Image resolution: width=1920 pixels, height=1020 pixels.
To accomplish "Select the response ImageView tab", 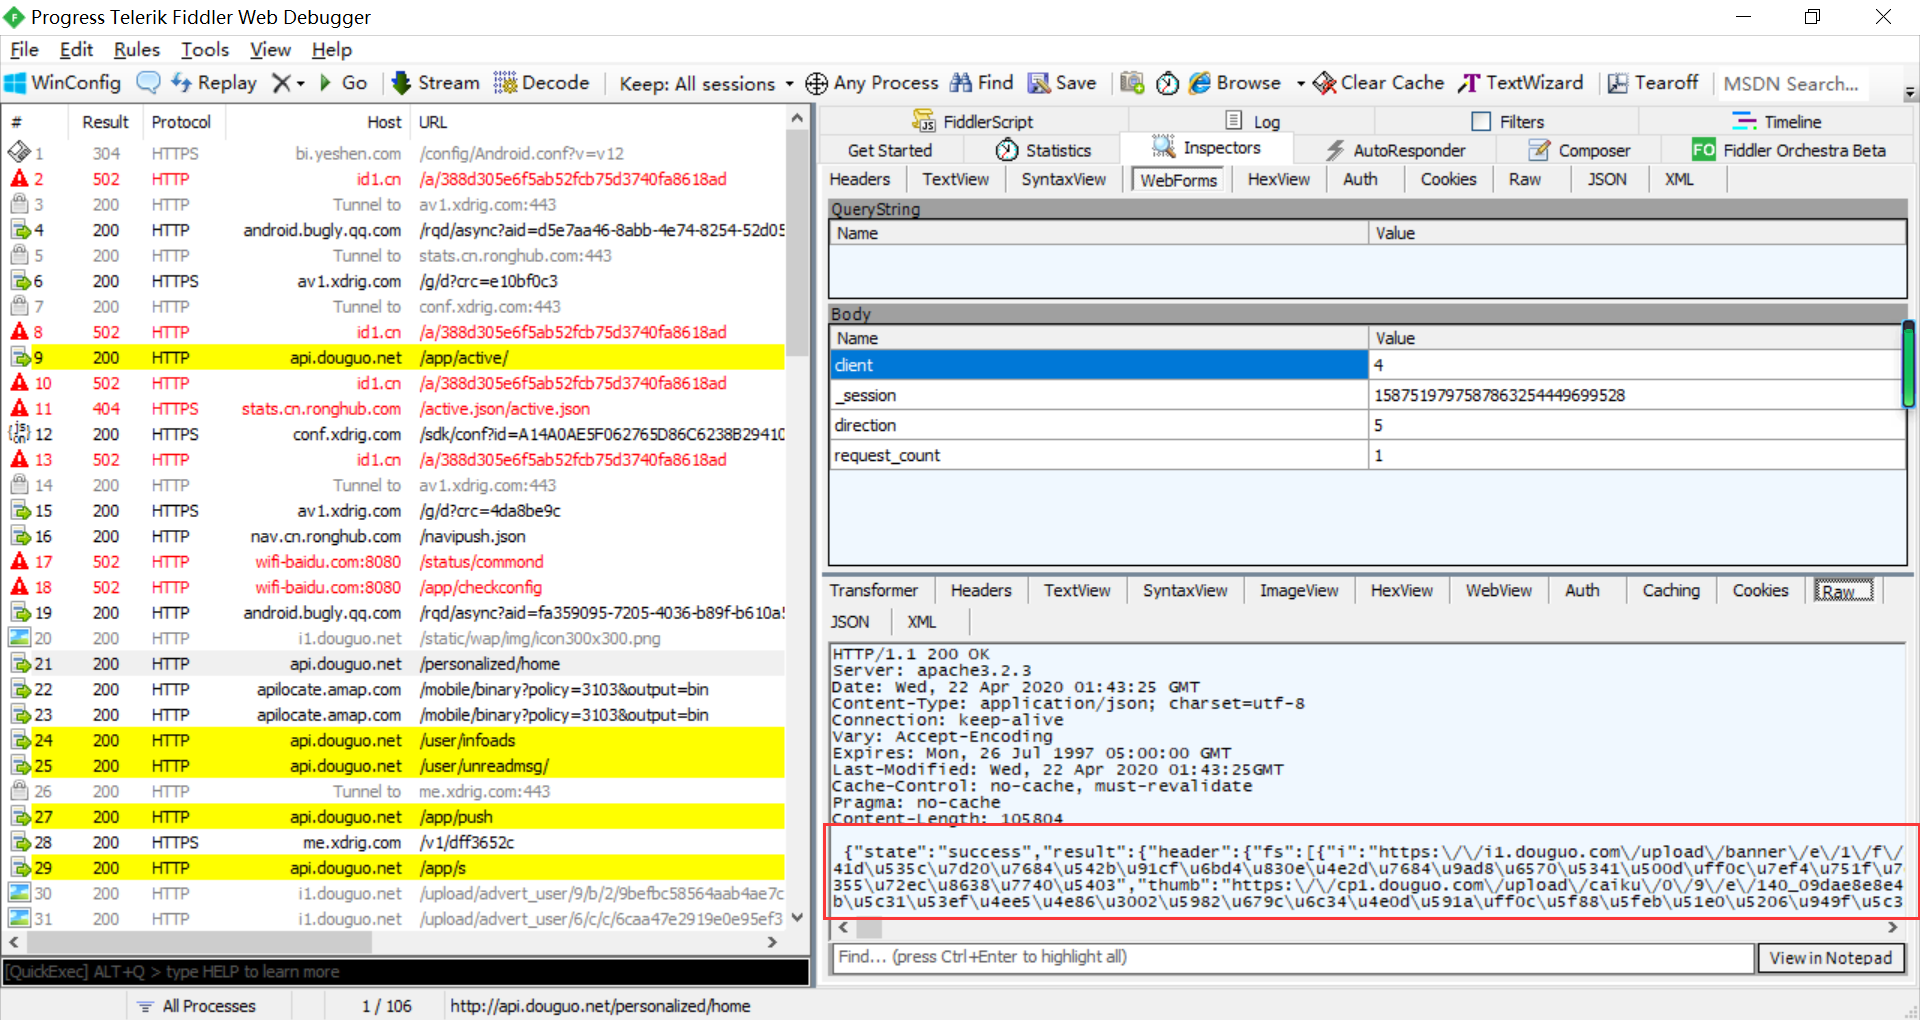I will pyautogui.click(x=1299, y=590).
